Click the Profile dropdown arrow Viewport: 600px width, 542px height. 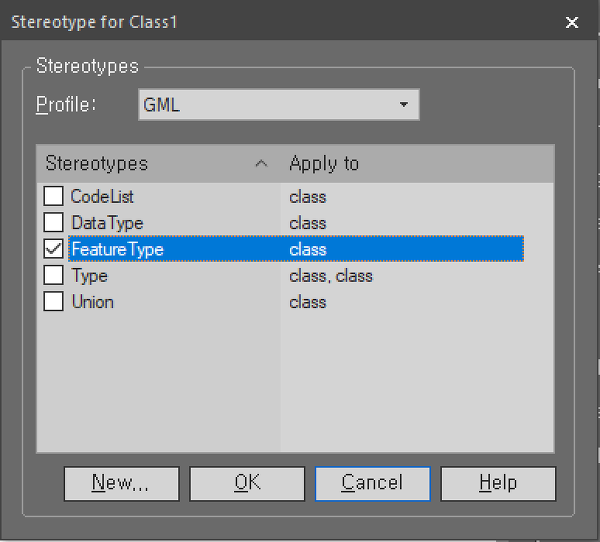[403, 104]
